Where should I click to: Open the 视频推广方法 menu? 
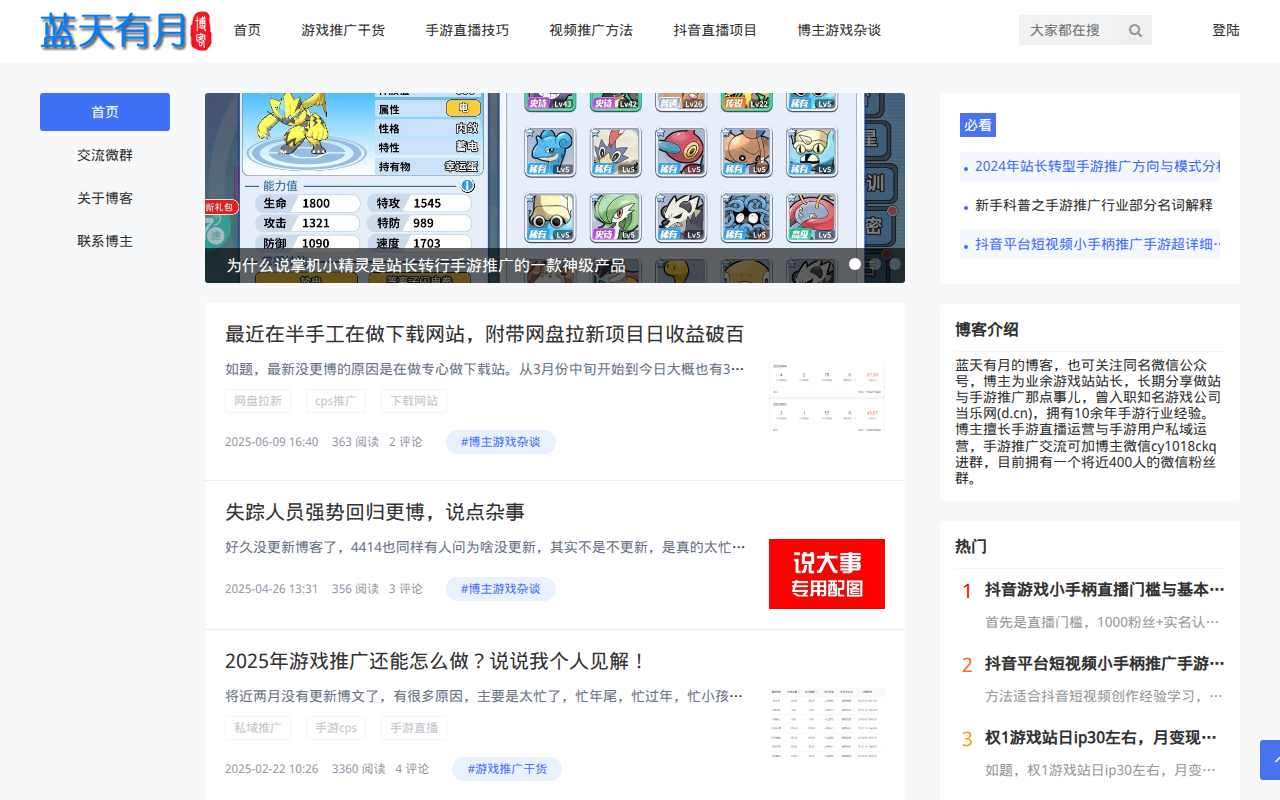[x=591, y=30]
